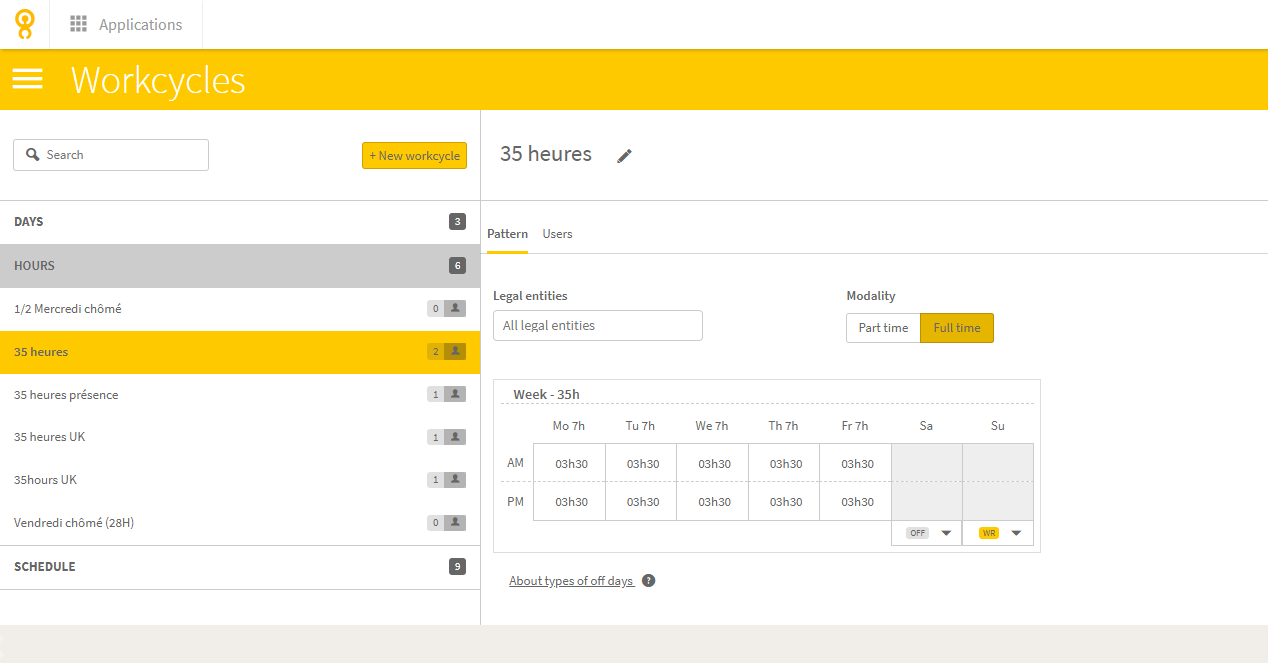Click the Lucca logo icon
The height and width of the screenshot is (663, 1268).
[24, 24]
